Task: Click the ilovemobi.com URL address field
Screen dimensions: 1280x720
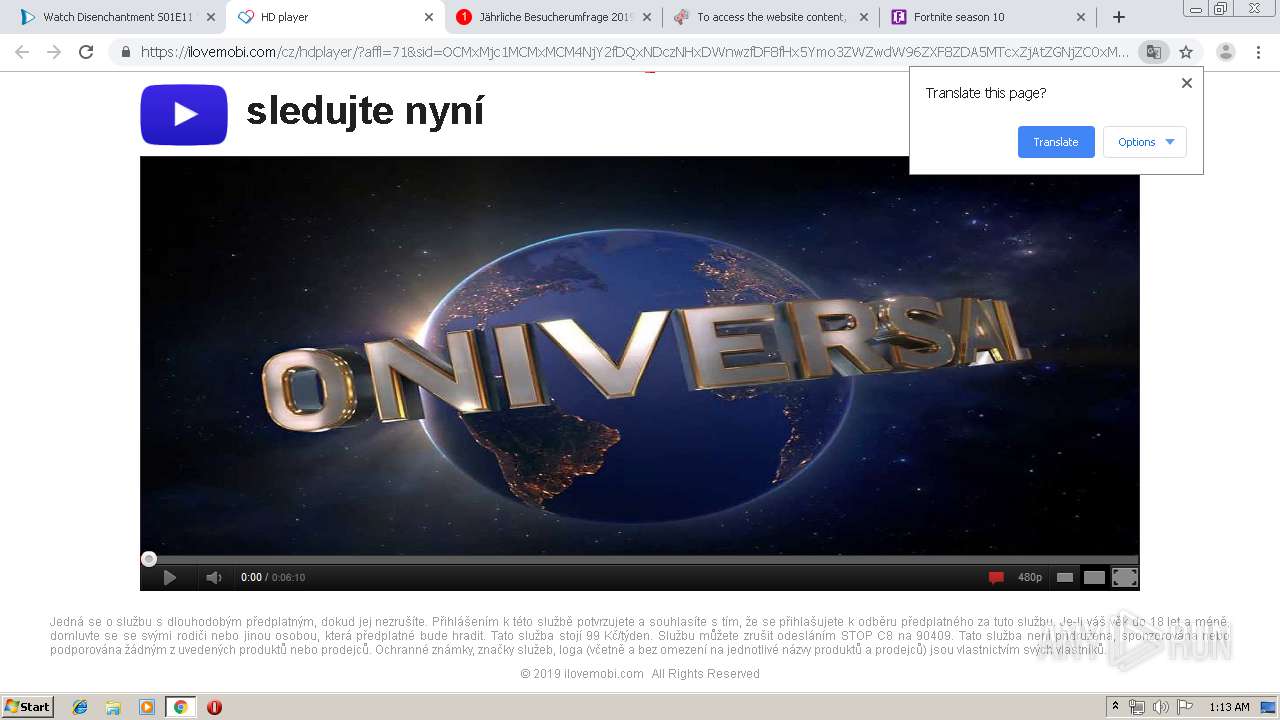Action: [634, 52]
